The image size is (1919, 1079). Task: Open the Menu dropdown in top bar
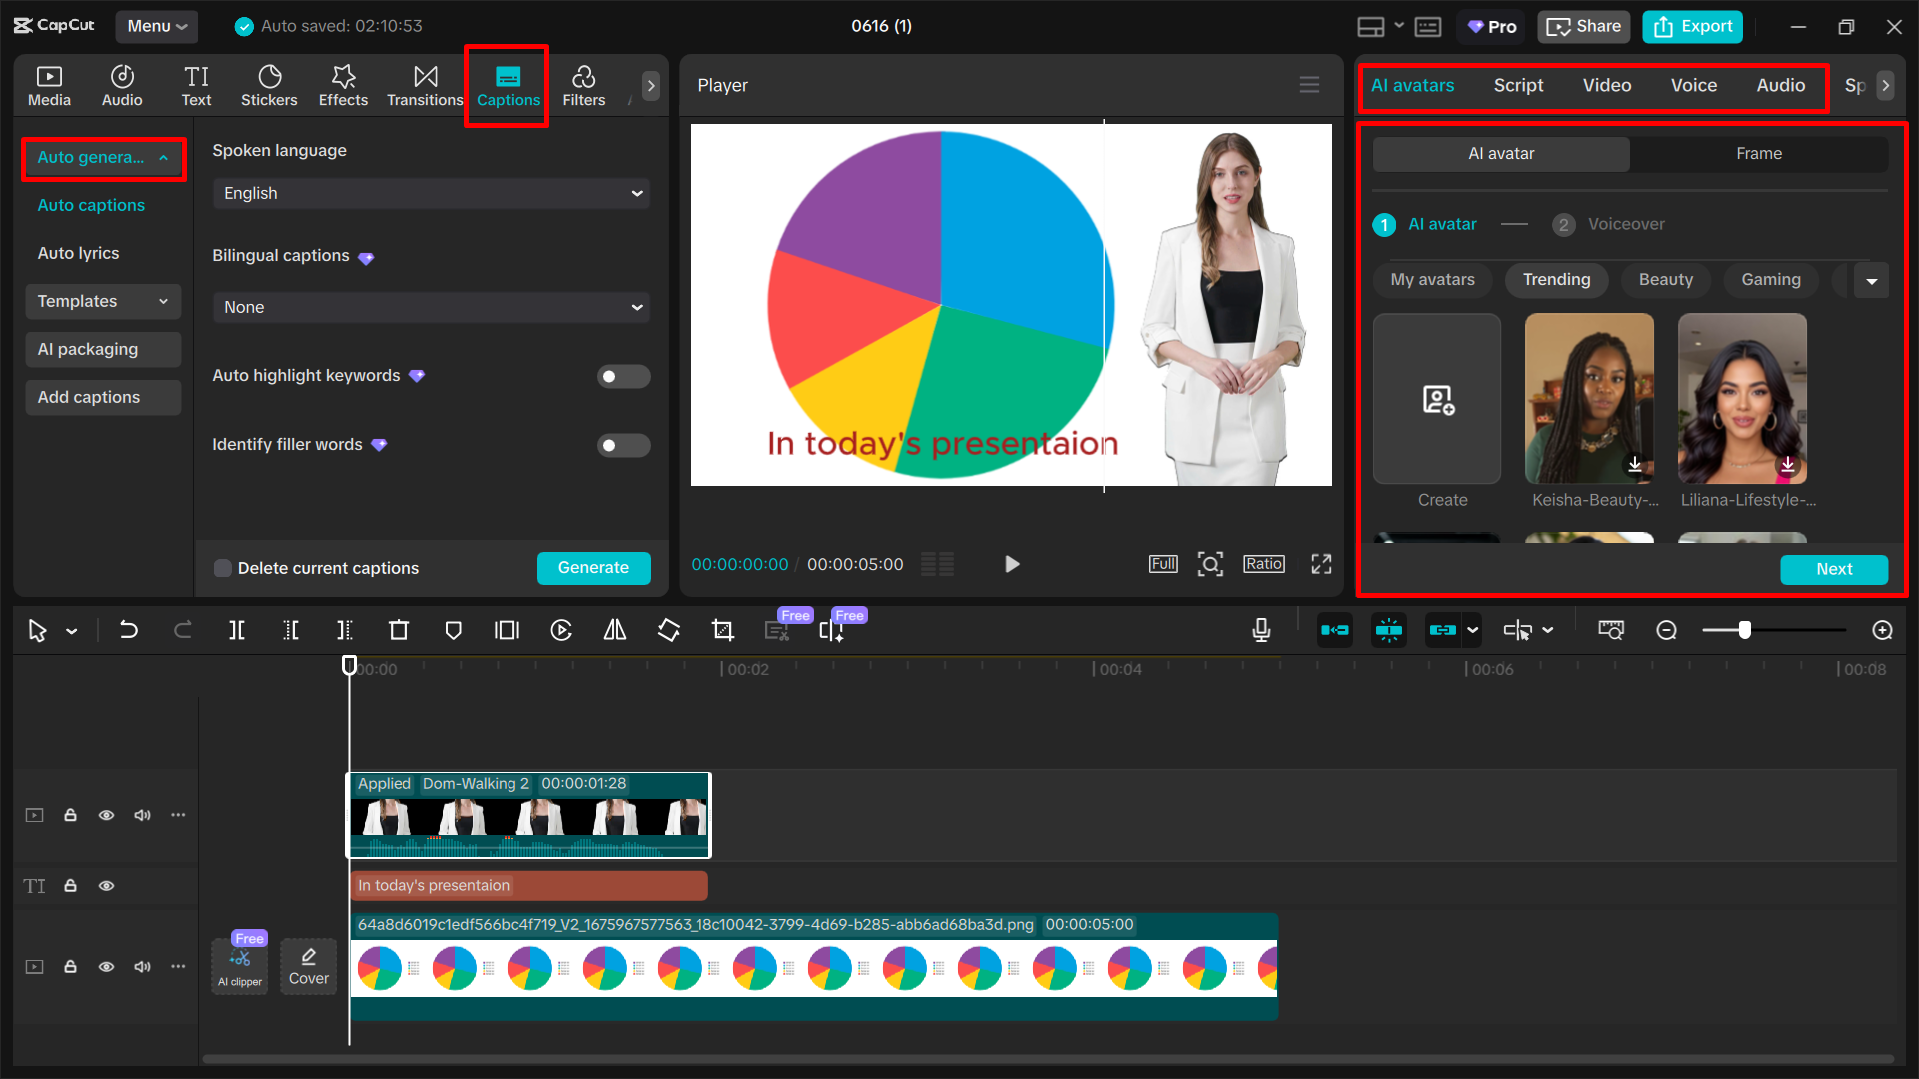click(x=156, y=26)
